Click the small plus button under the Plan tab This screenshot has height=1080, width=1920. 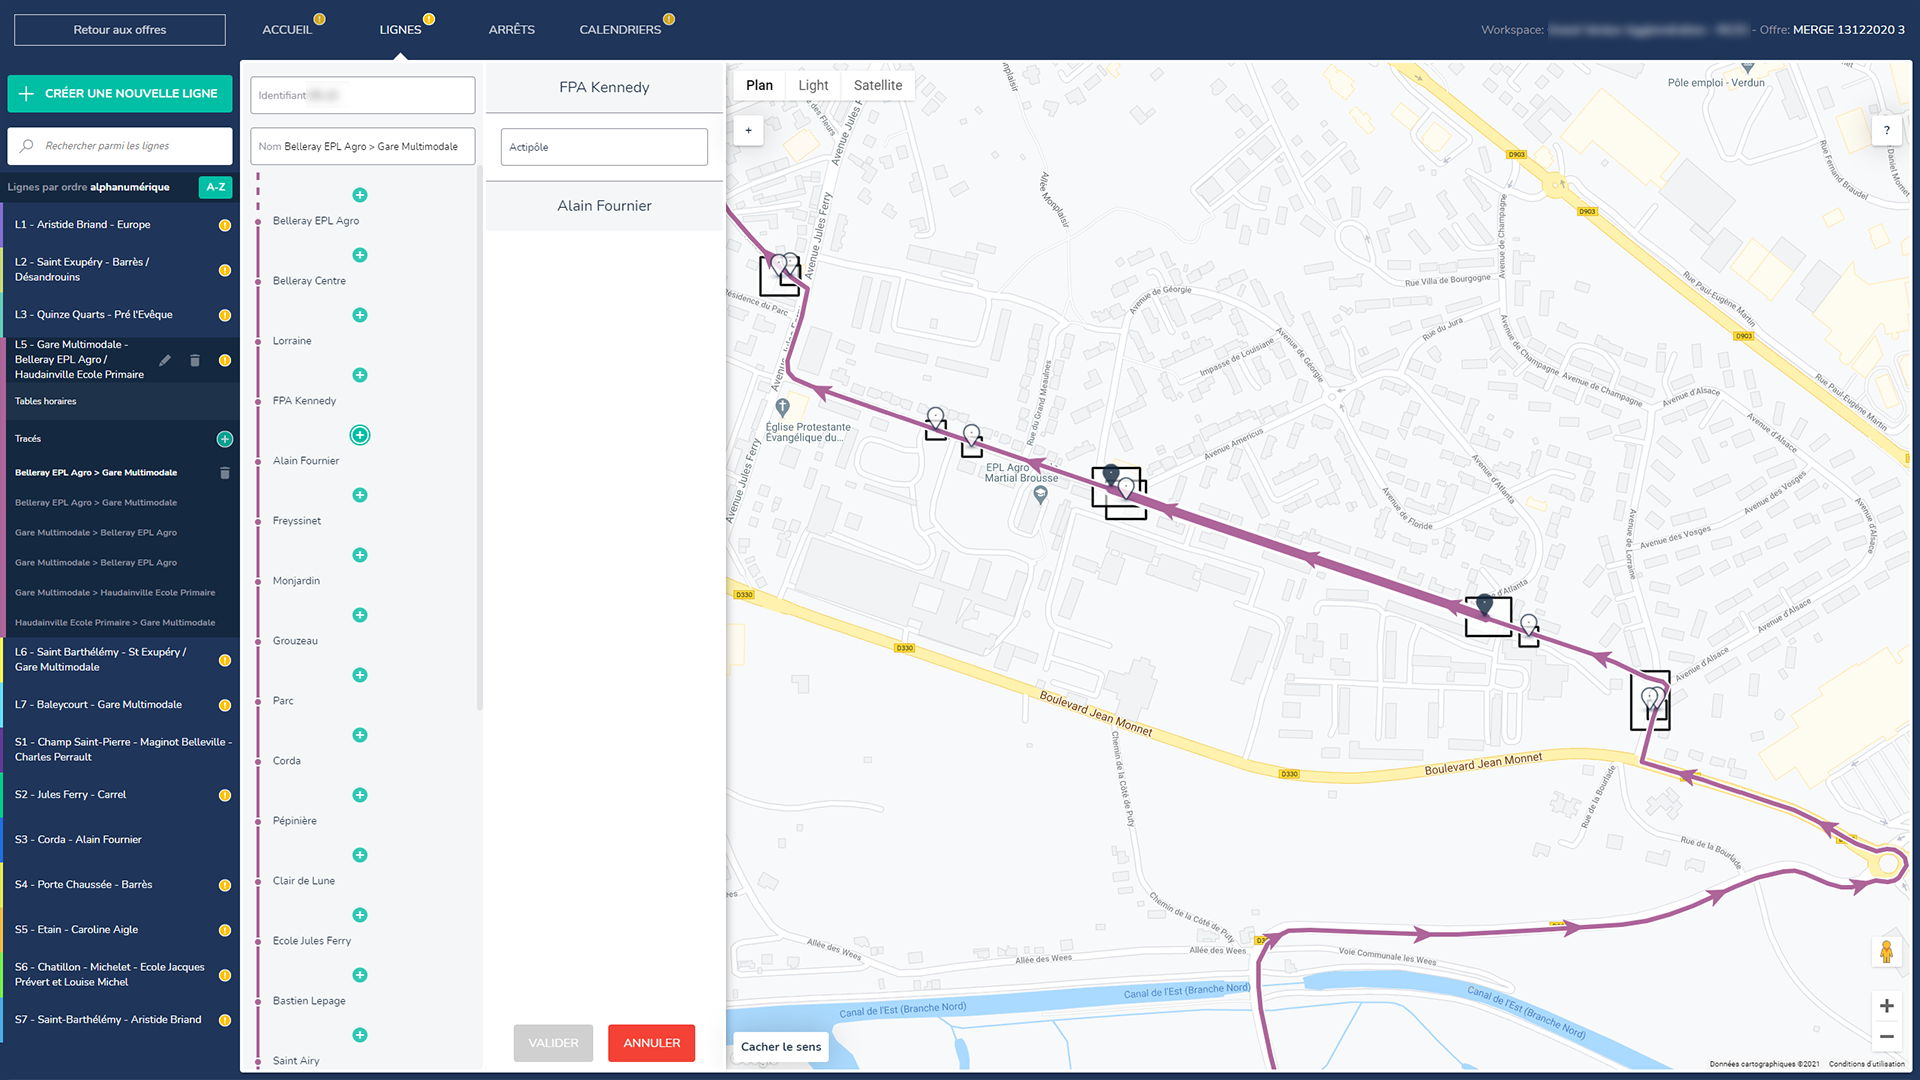coord(748,130)
